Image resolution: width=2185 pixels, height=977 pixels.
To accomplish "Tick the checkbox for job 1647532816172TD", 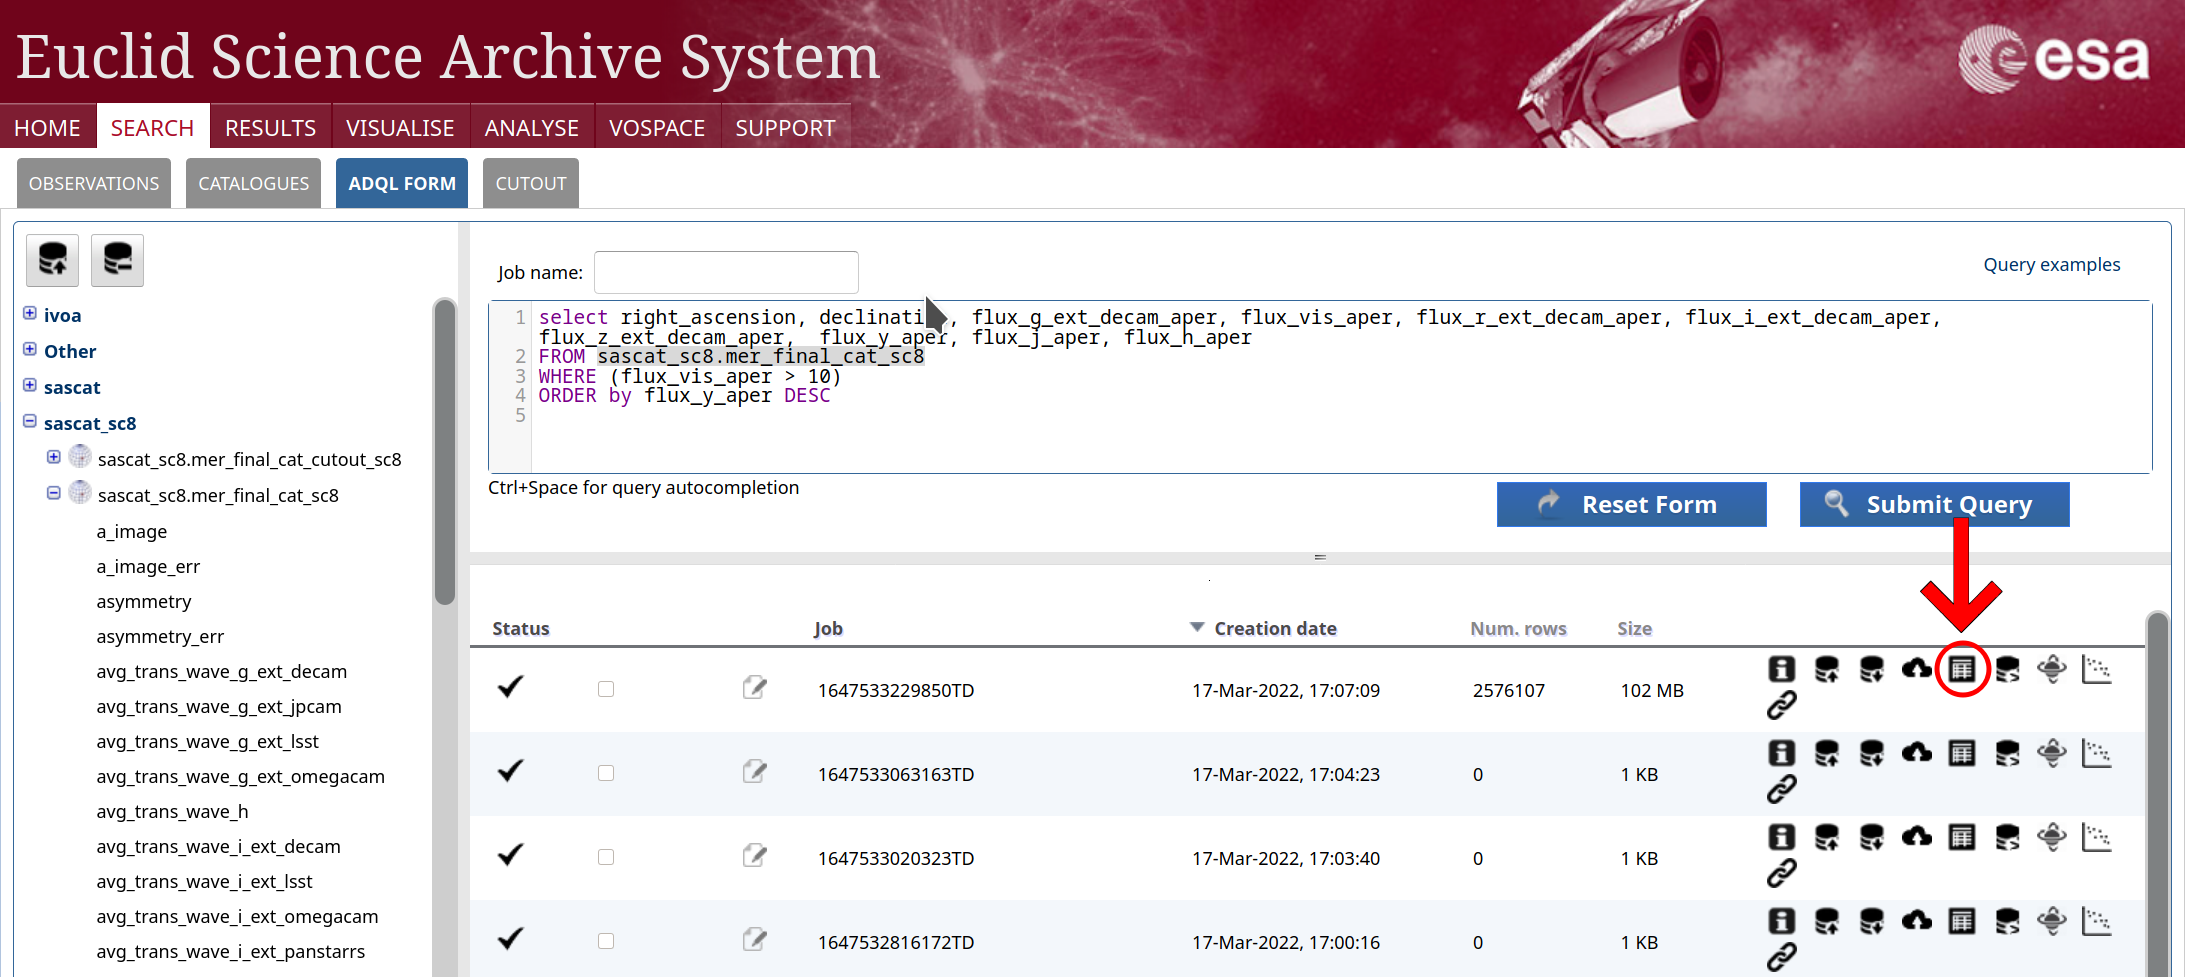I will pyautogui.click(x=606, y=941).
